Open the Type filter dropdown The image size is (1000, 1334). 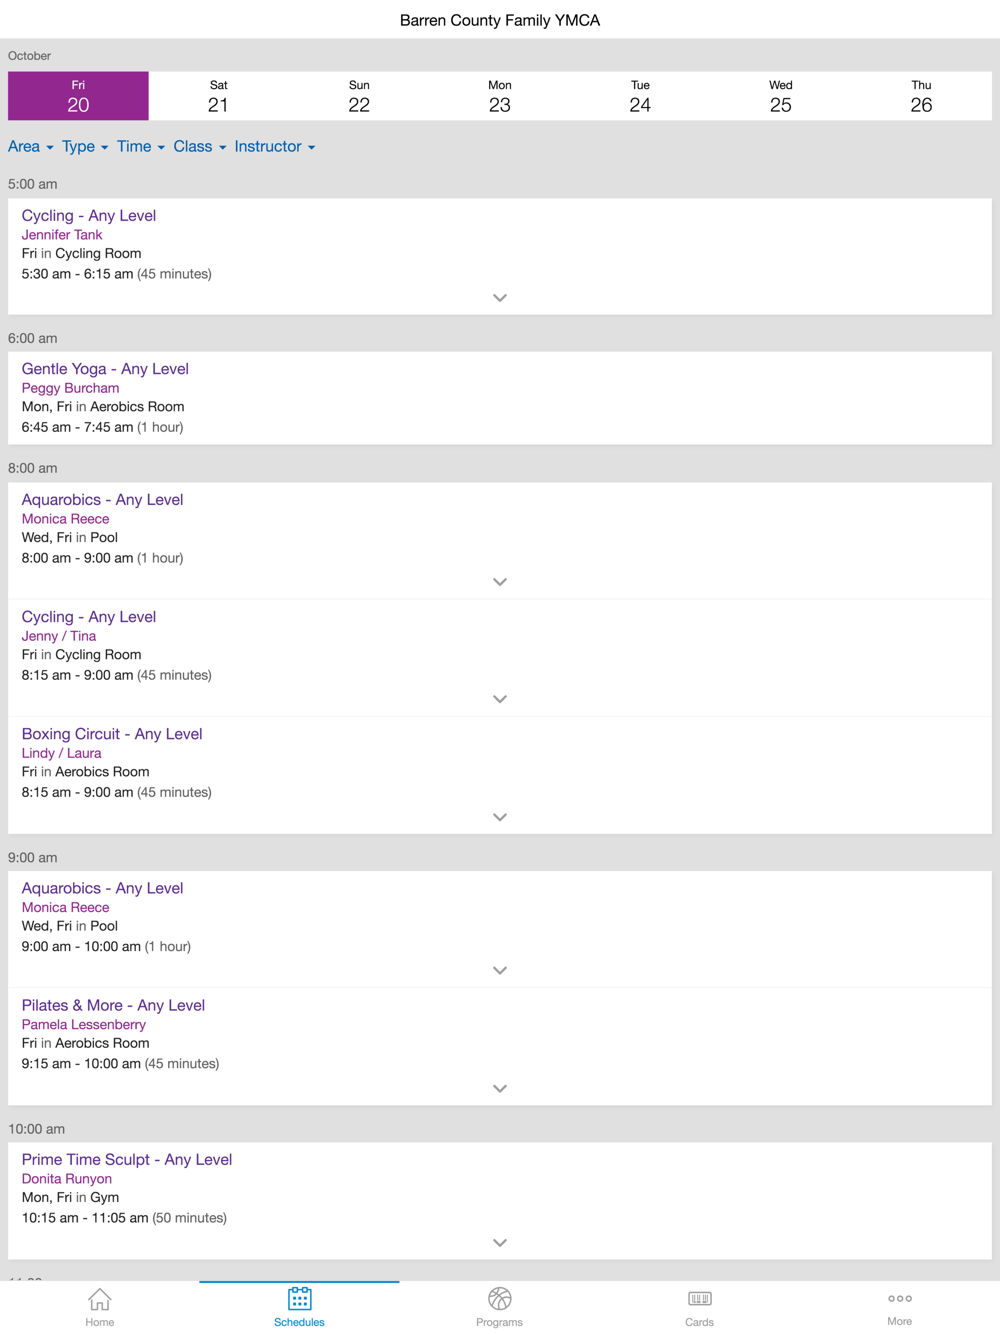click(x=85, y=147)
